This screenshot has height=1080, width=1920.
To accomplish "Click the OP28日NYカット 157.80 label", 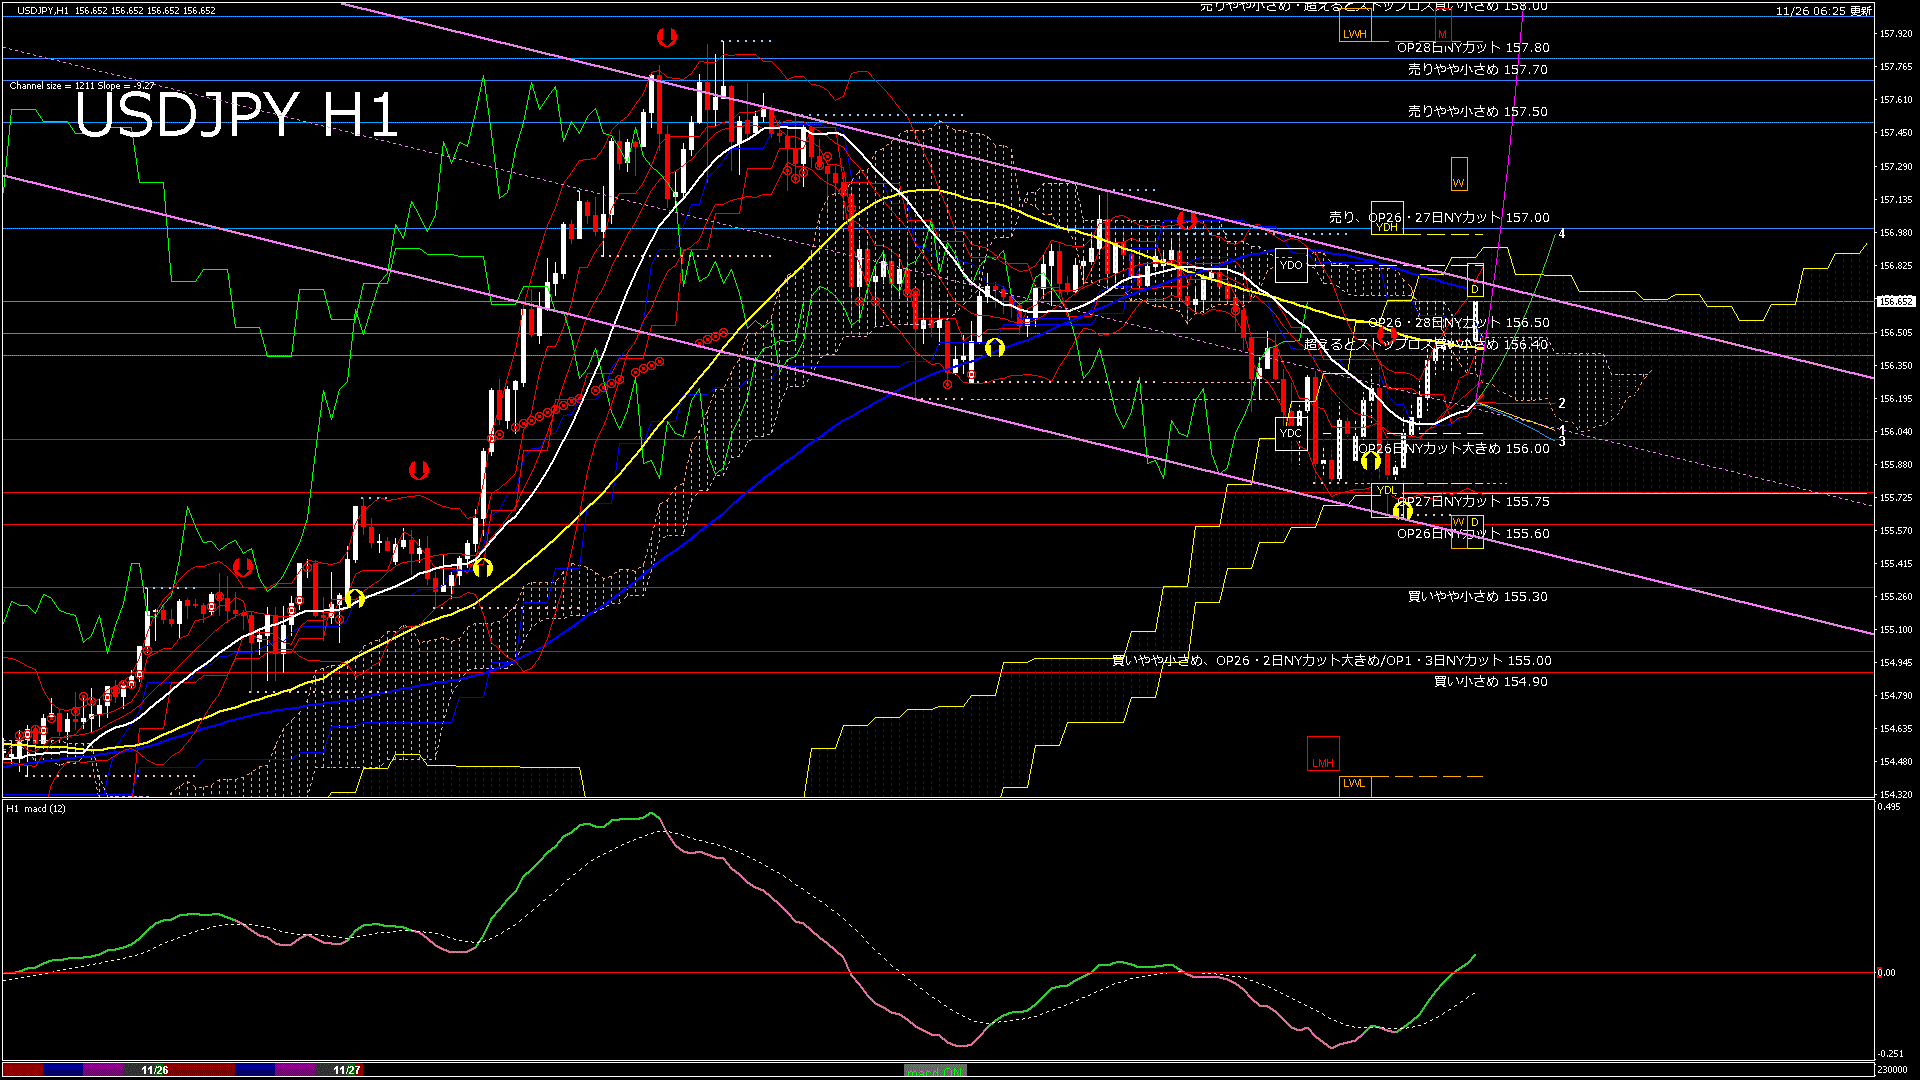I will point(1472,47).
